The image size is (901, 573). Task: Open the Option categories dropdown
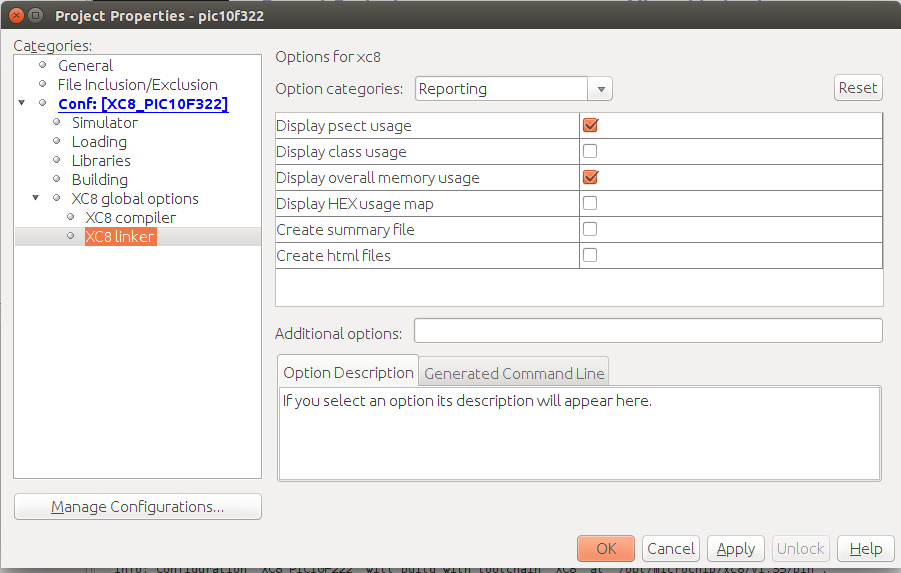600,89
